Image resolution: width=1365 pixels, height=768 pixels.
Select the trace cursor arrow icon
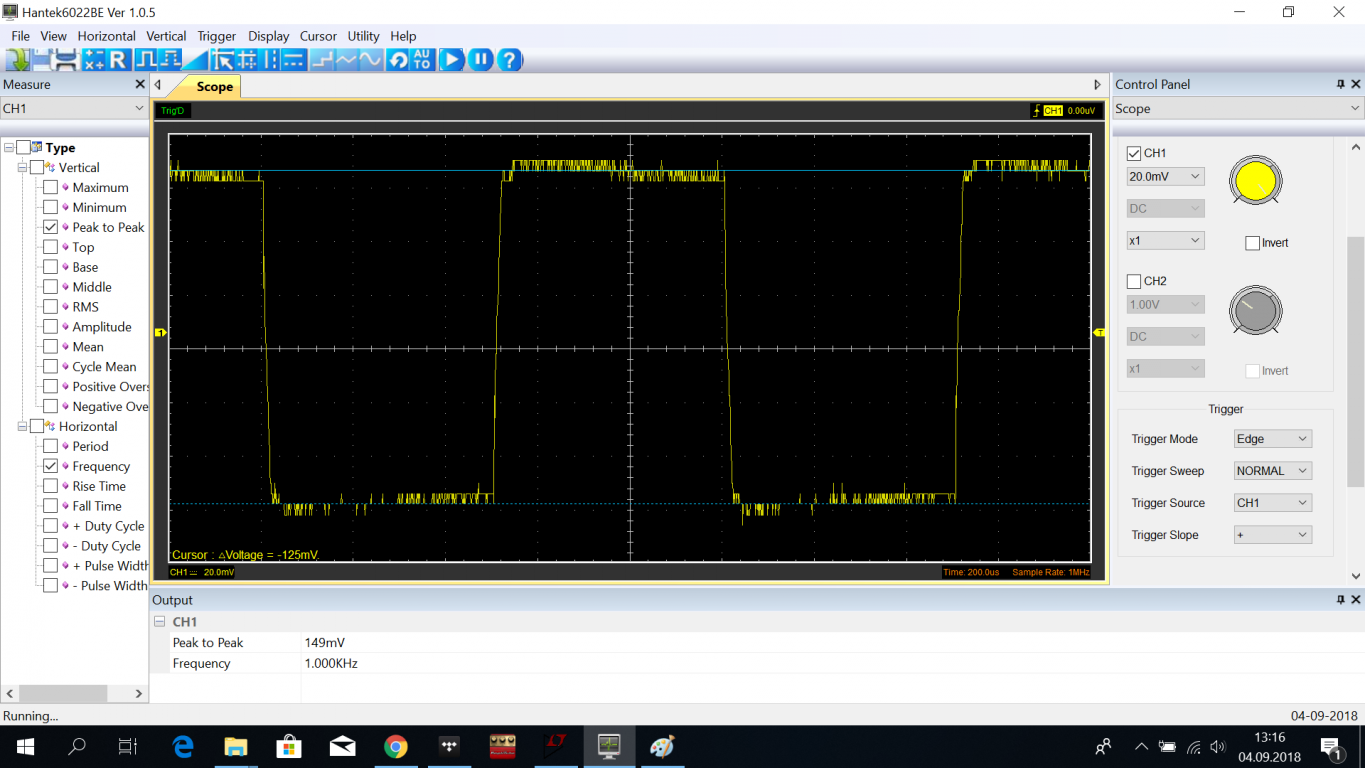[x=223, y=60]
